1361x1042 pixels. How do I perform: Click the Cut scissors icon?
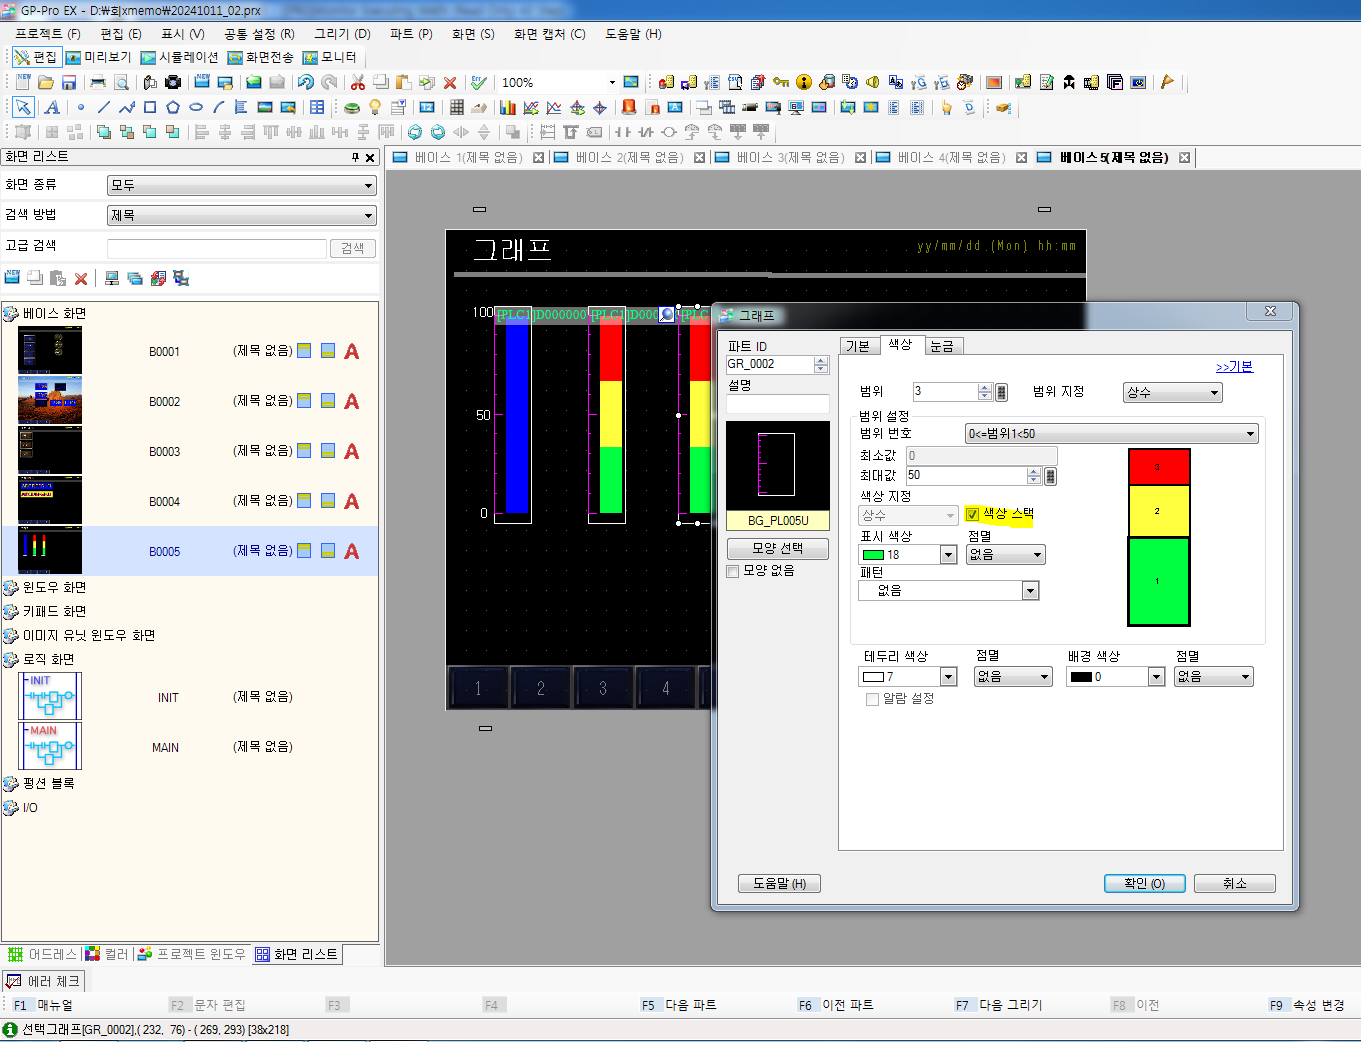point(357,82)
